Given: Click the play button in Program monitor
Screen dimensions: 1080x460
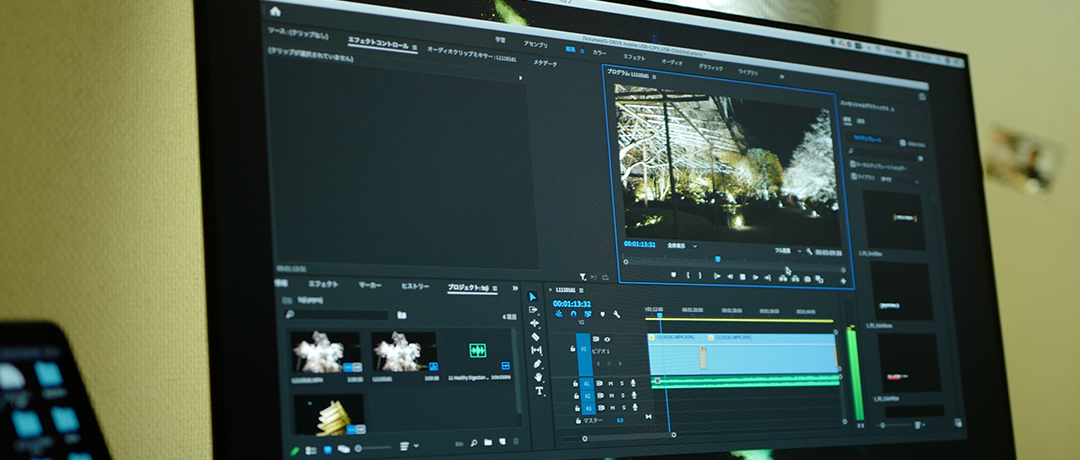Looking at the screenshot, I should click(741, 277).
